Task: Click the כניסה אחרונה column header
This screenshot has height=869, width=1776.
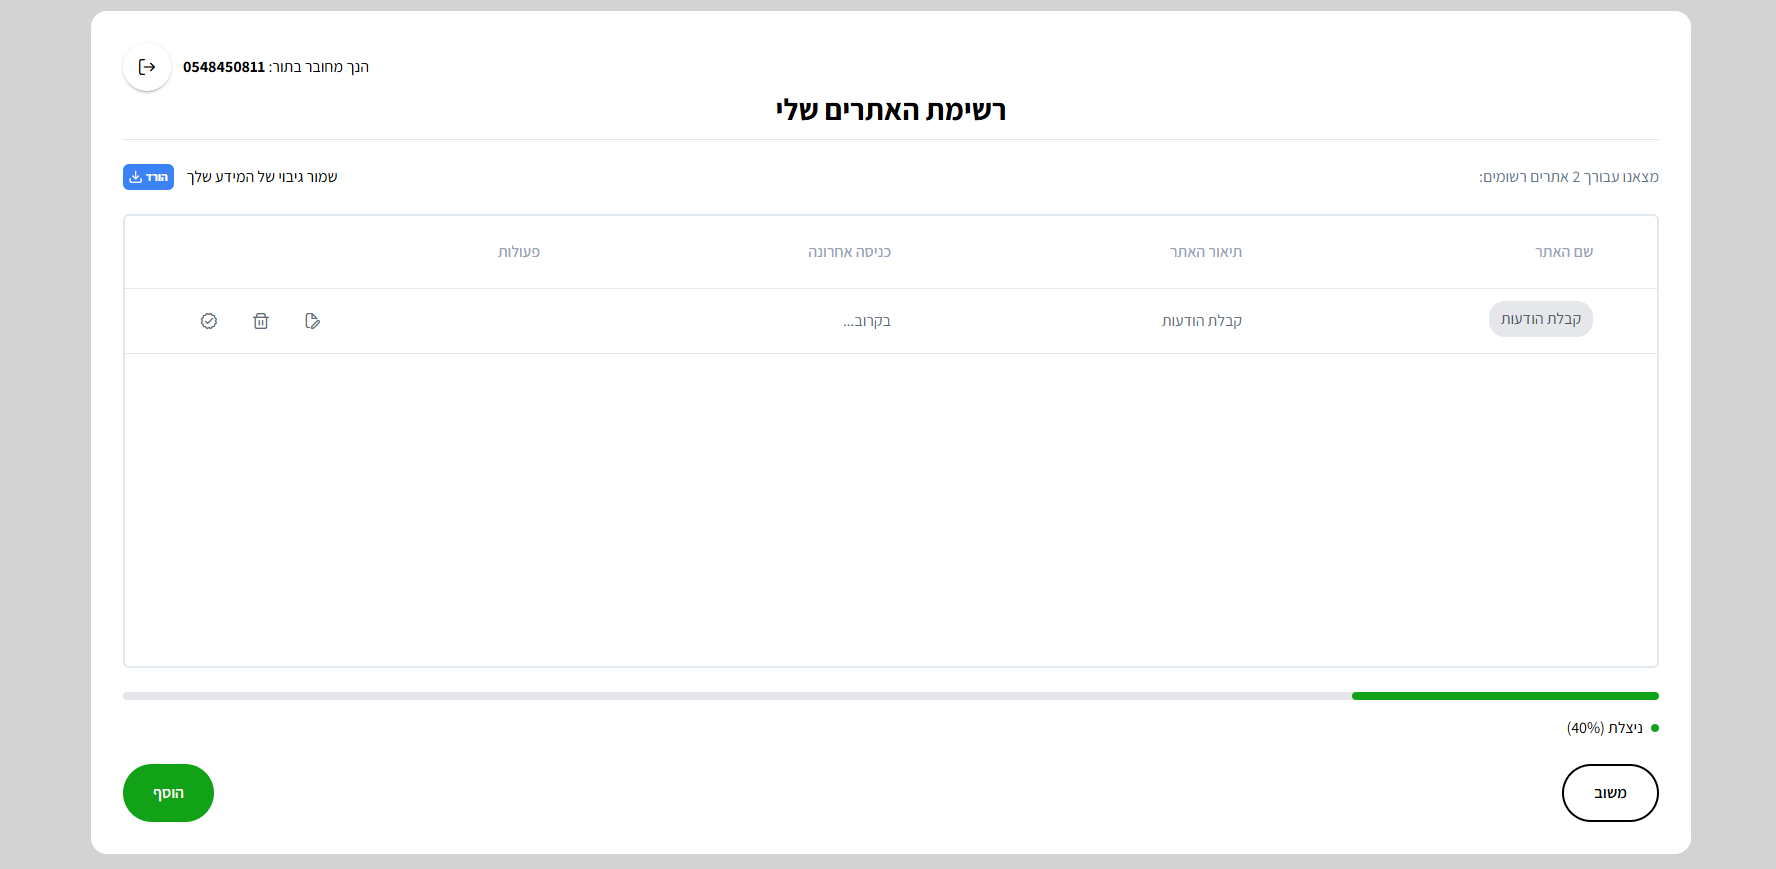Action: [849, 252]
